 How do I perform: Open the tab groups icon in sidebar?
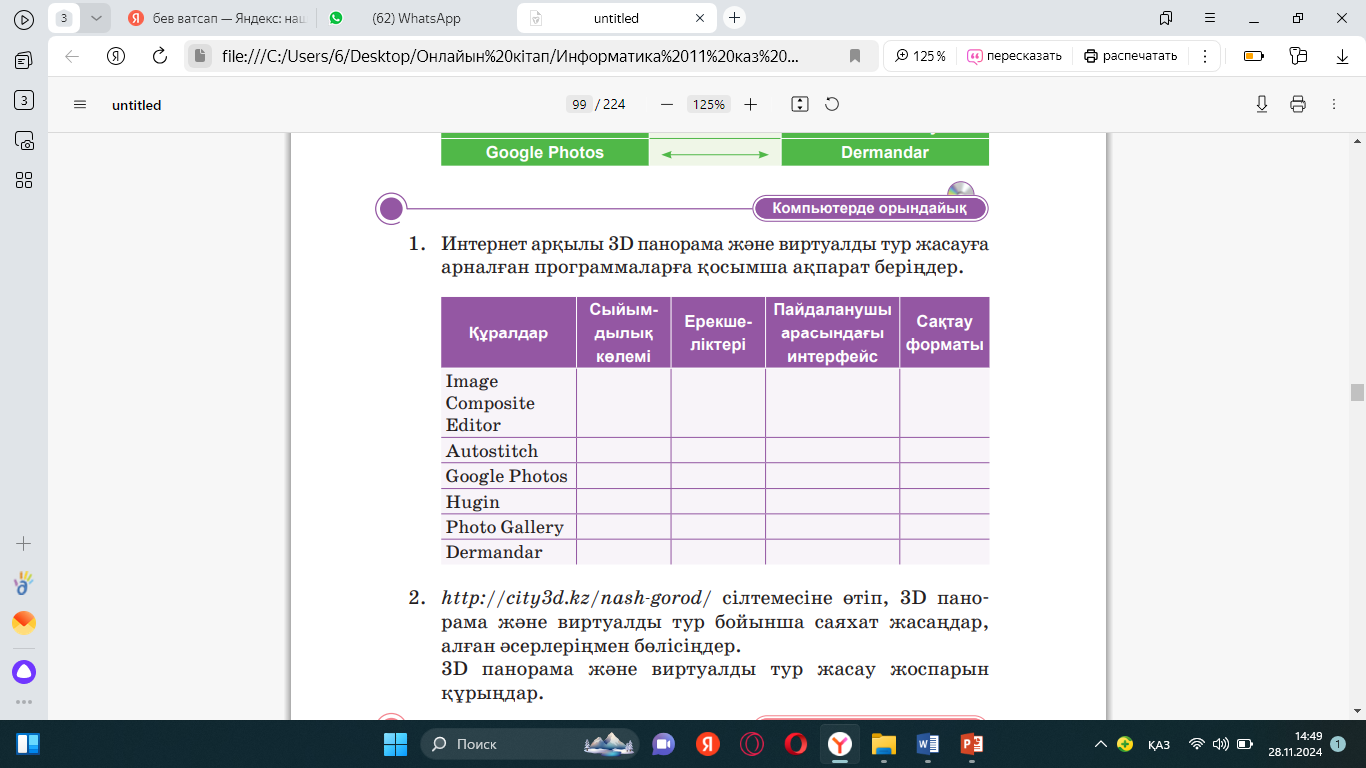click(24, 61)
